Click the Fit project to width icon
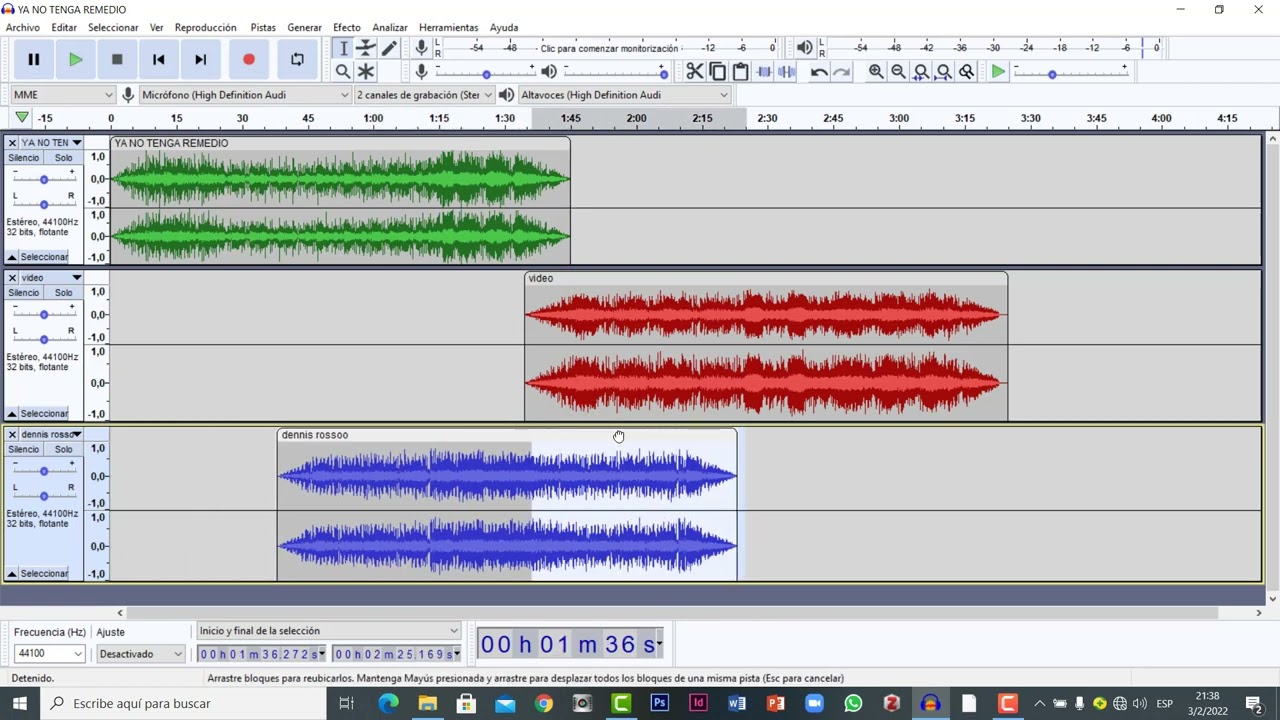 point(944,71)
